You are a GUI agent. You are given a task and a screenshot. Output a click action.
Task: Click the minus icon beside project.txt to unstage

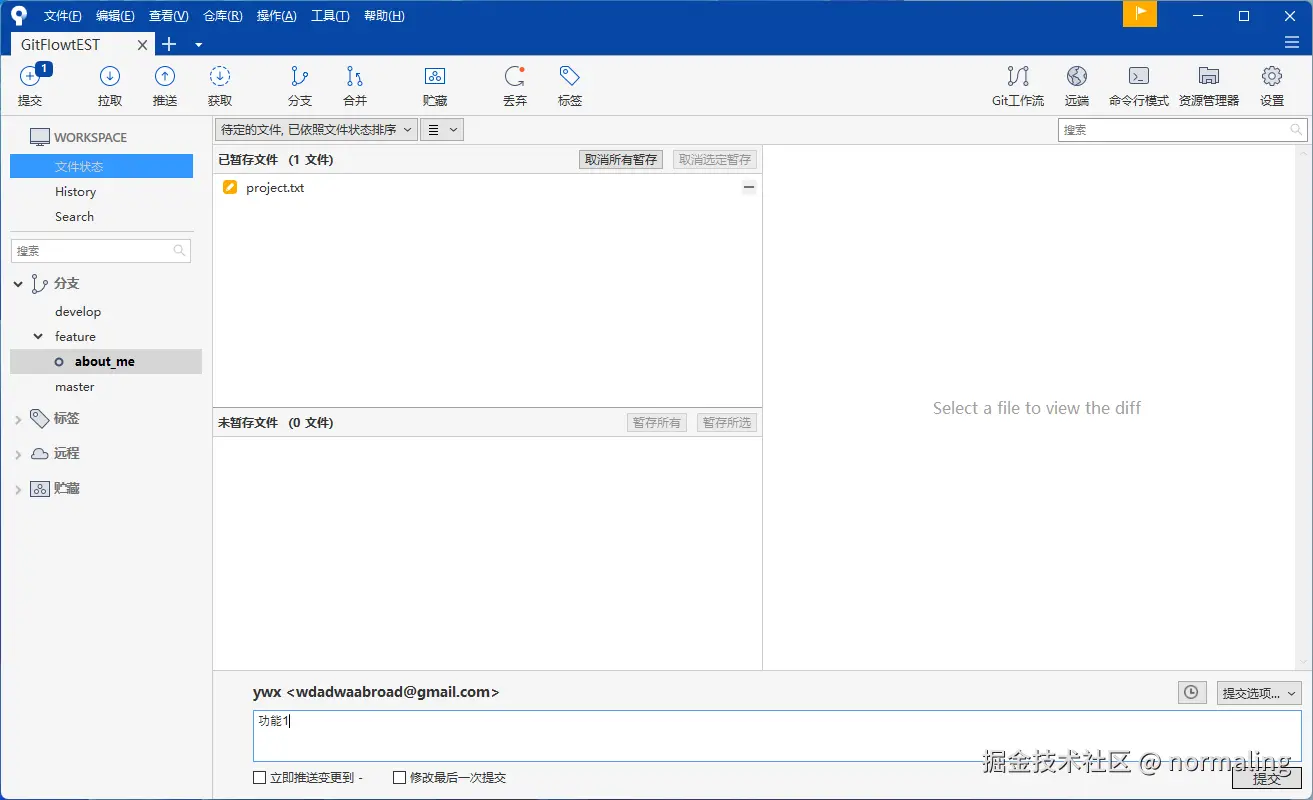tap(749, 187)
